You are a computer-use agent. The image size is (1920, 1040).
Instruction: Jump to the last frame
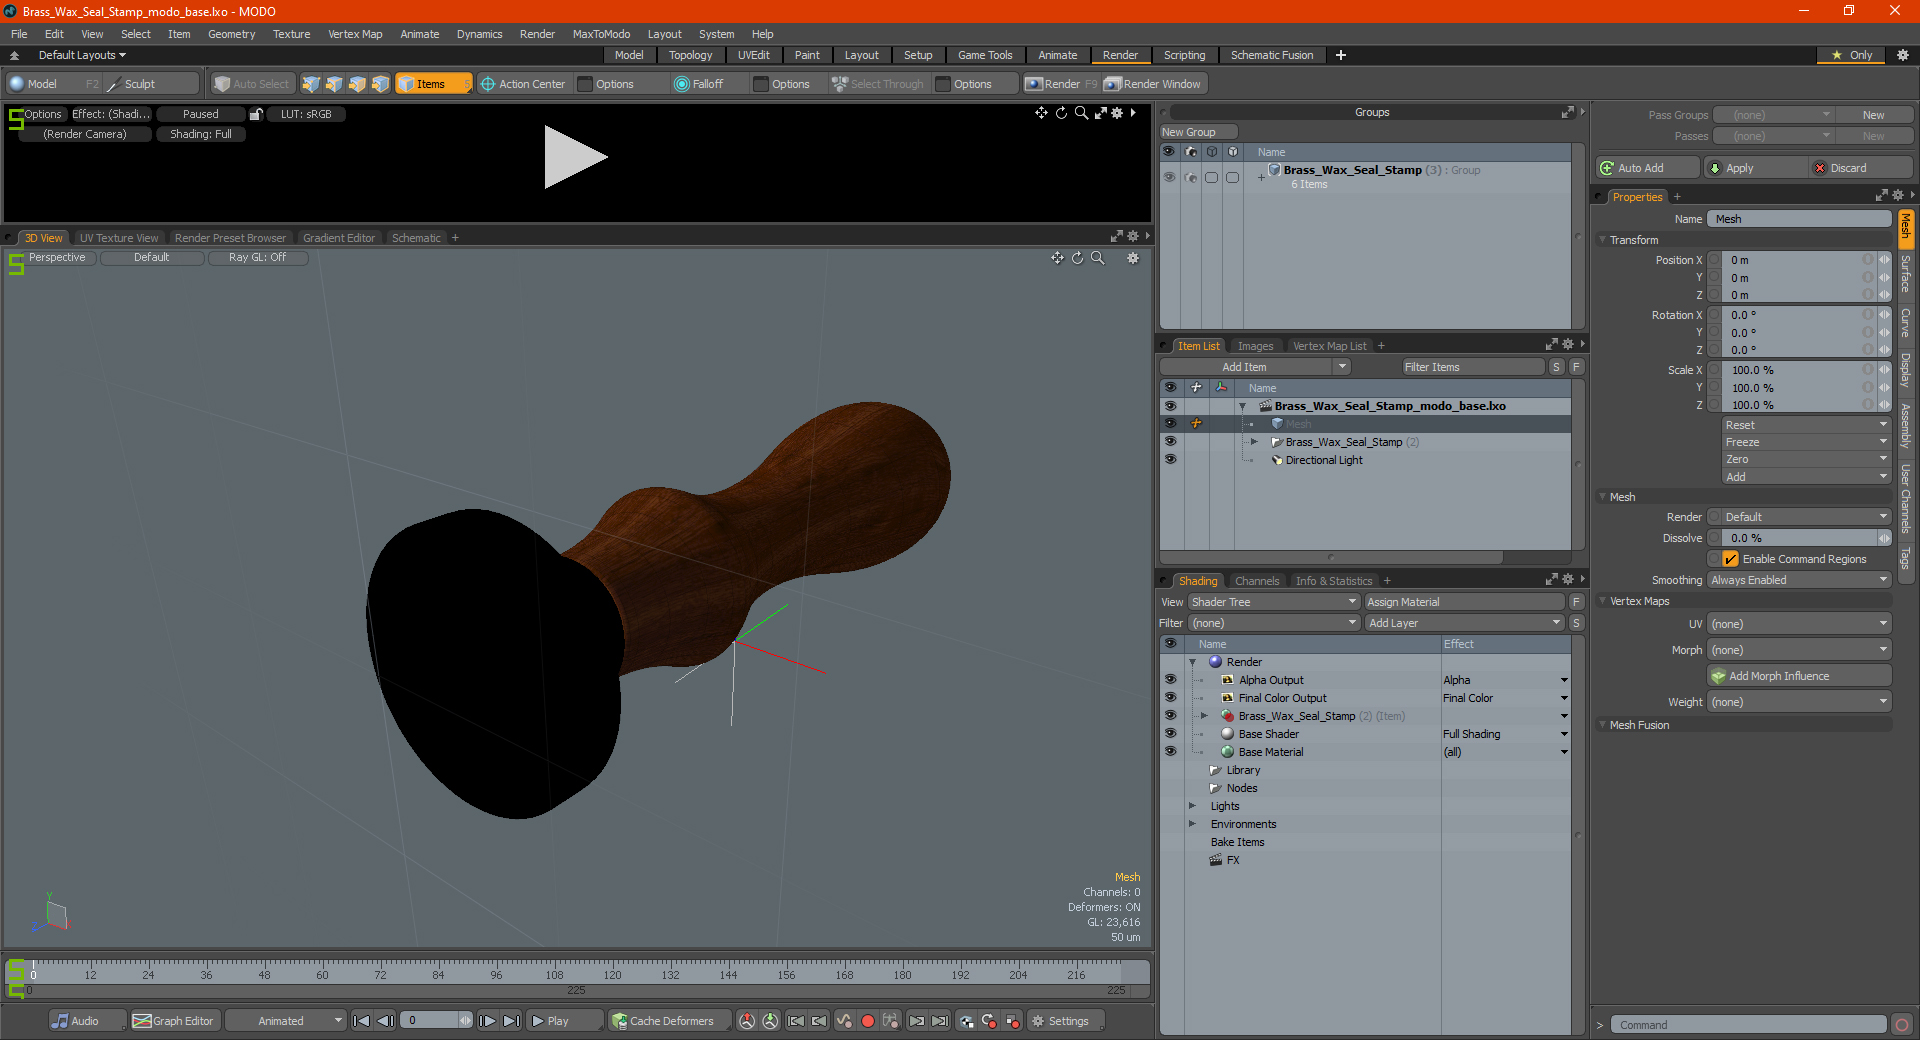tap(511, 1021)
